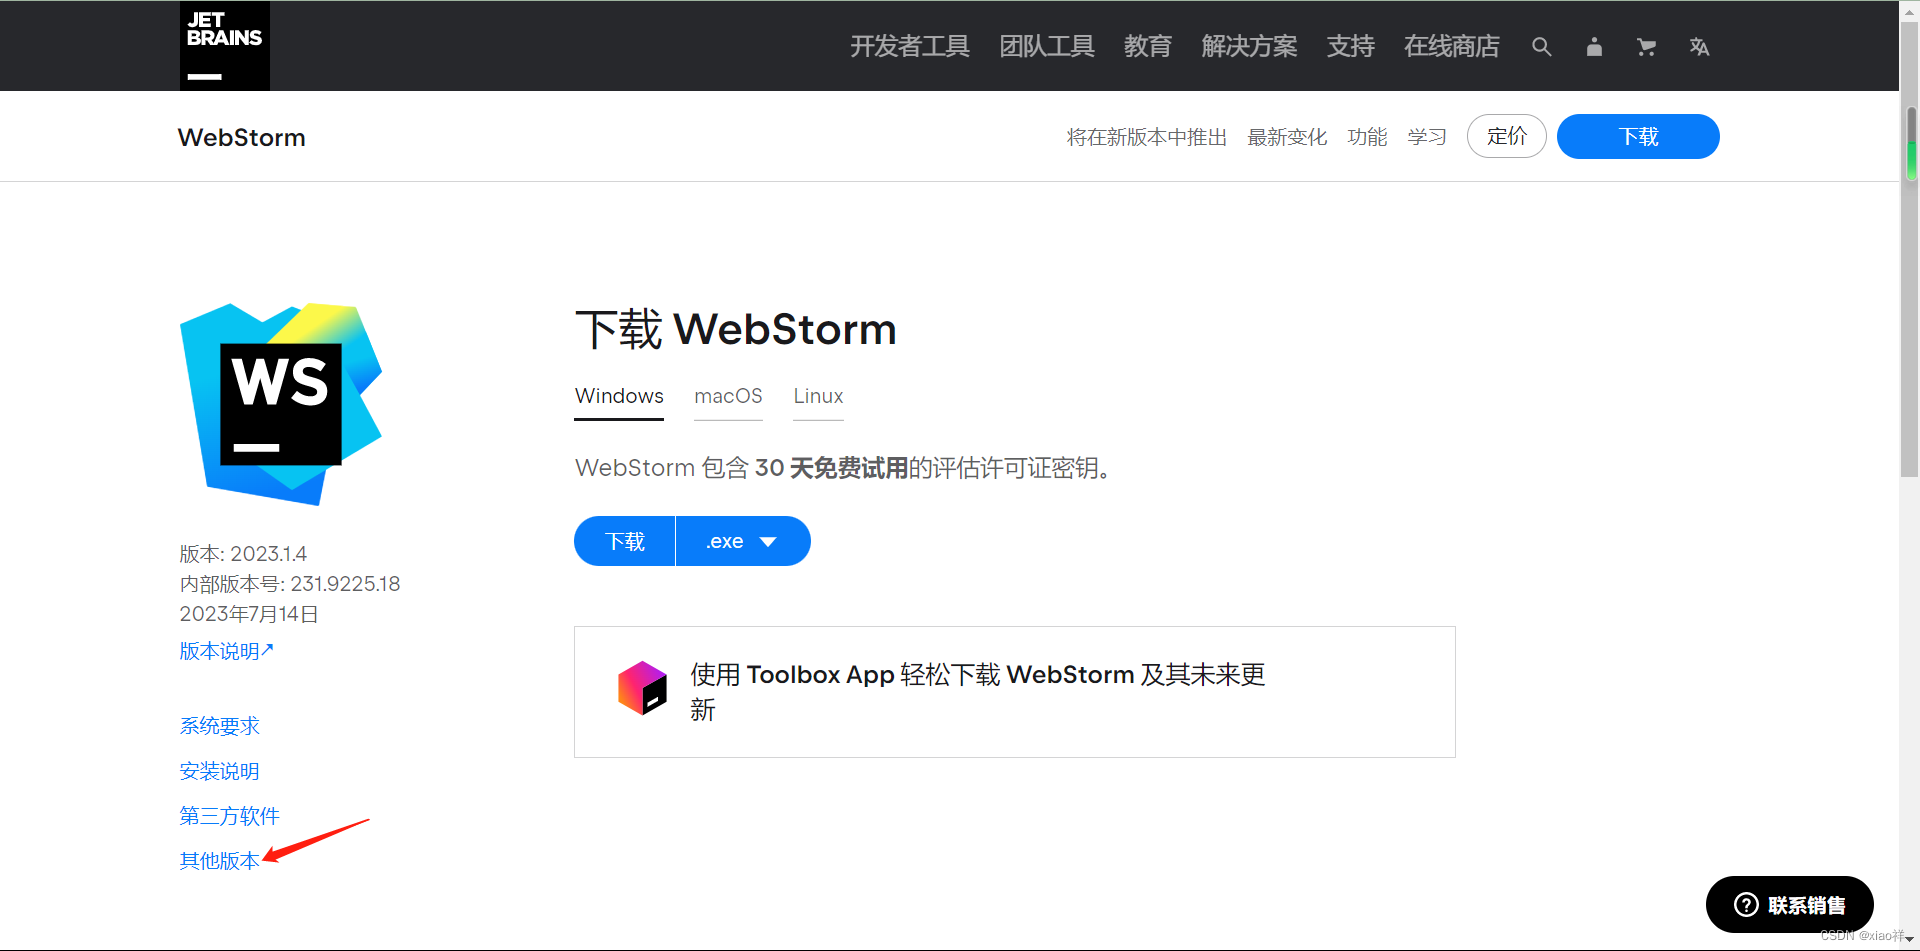Open the shopping cart icon
This screenshot has width=1920, height=951.
pos(1646,47)
